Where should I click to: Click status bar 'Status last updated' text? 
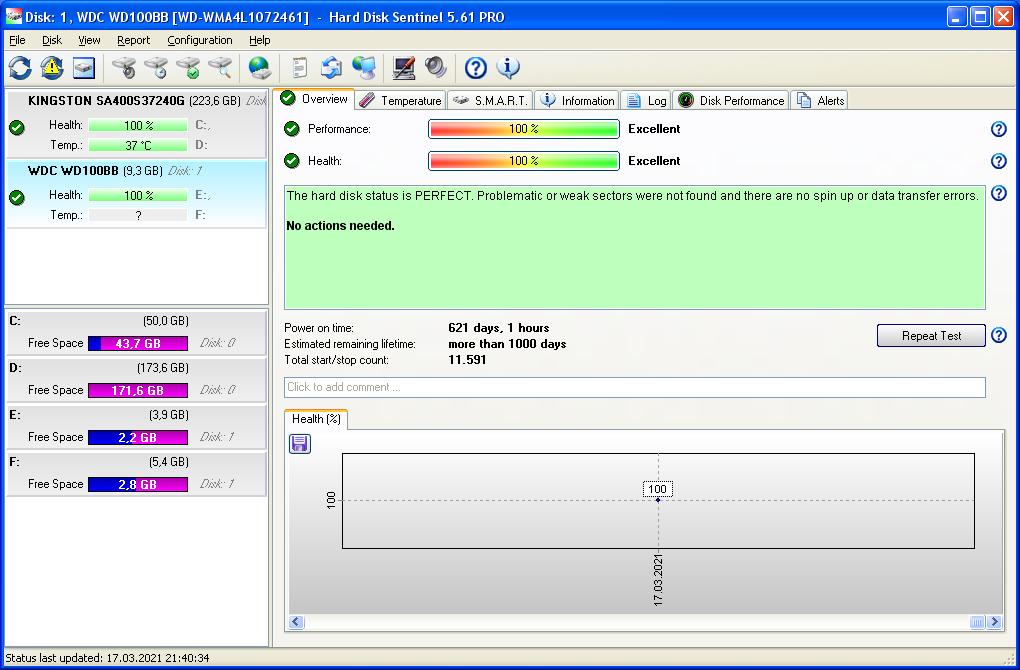coord(107,658)
